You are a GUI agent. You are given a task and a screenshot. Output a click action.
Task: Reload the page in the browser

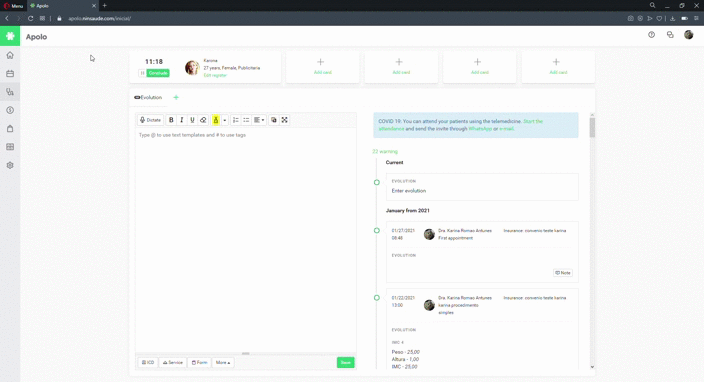point(31,18)
